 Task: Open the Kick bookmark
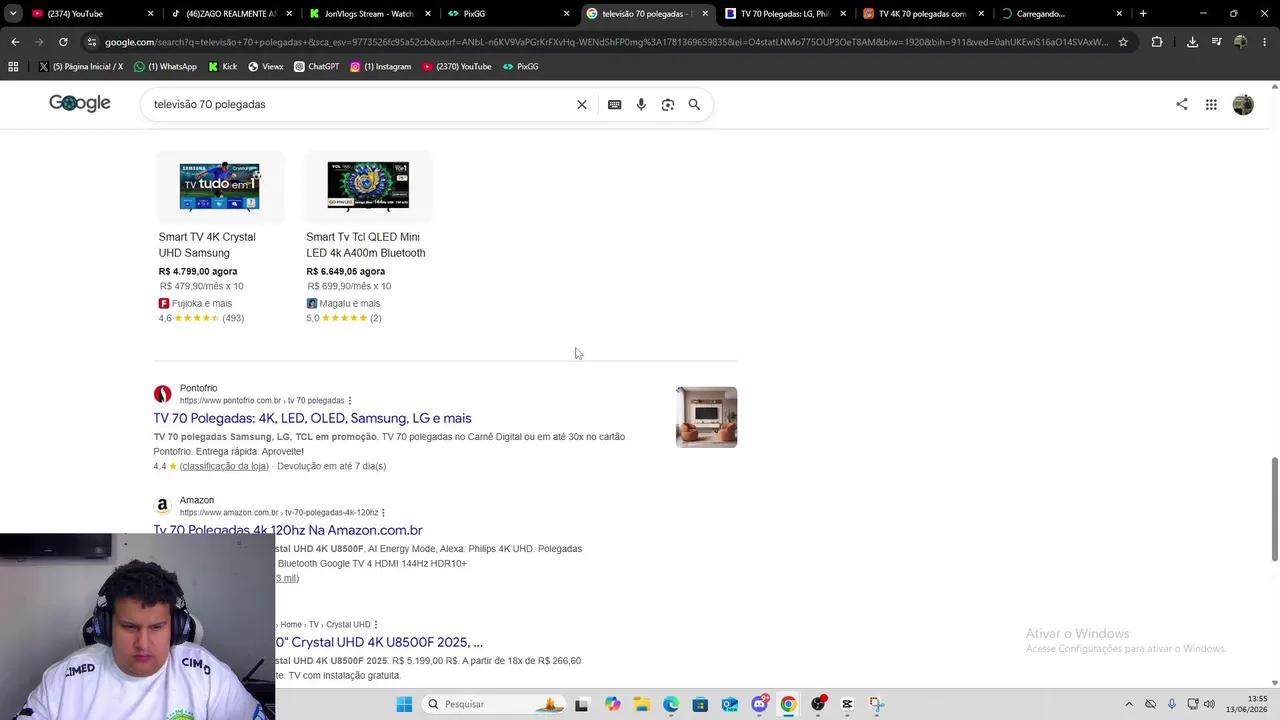click(x=222, y=66)
